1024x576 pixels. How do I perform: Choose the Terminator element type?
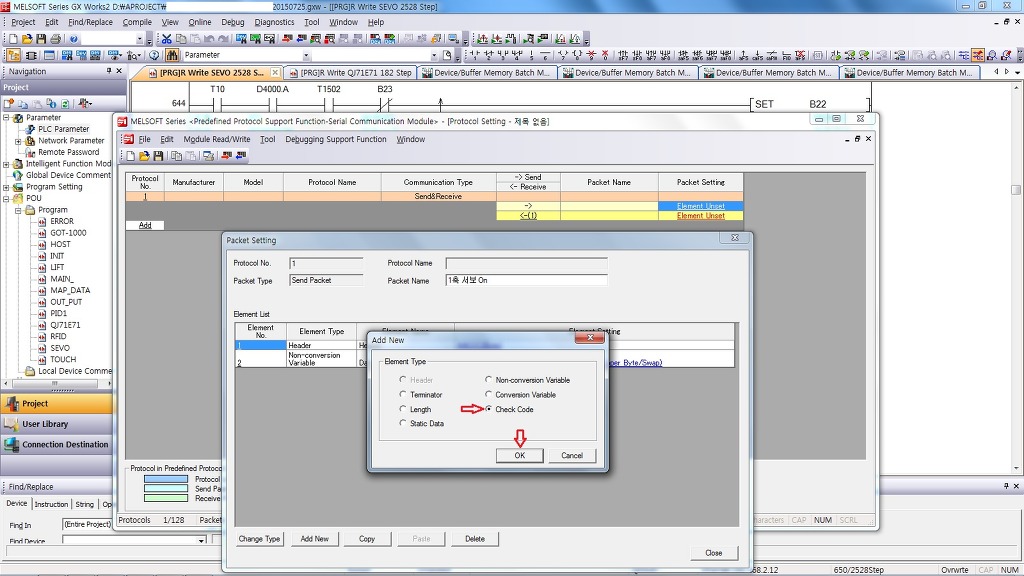click(x=403, y=395)
